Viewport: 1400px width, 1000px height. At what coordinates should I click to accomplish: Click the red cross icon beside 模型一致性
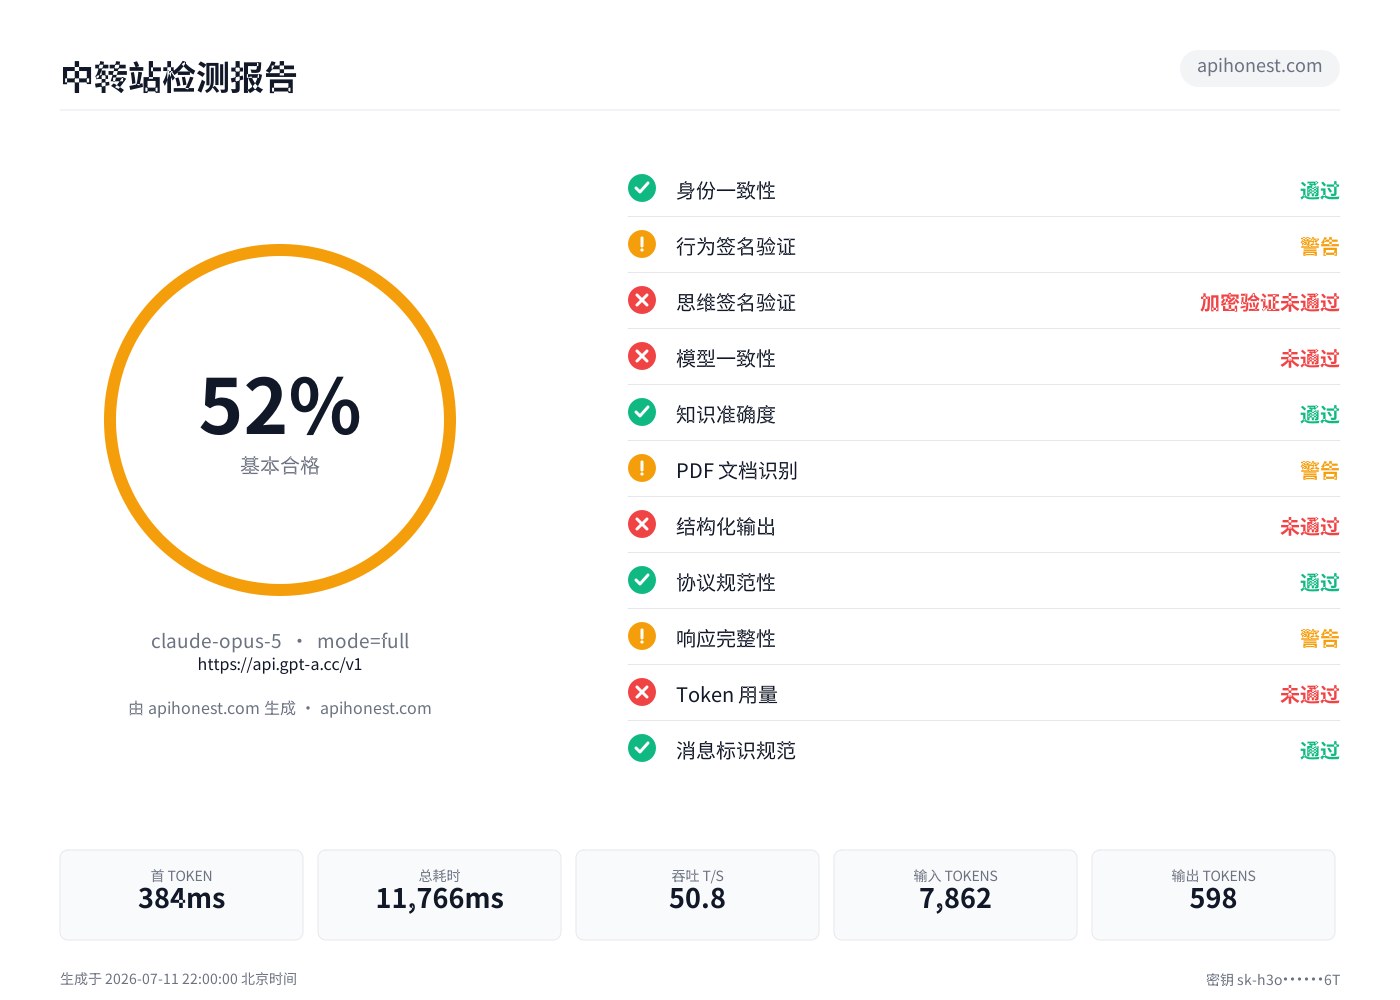642,356
